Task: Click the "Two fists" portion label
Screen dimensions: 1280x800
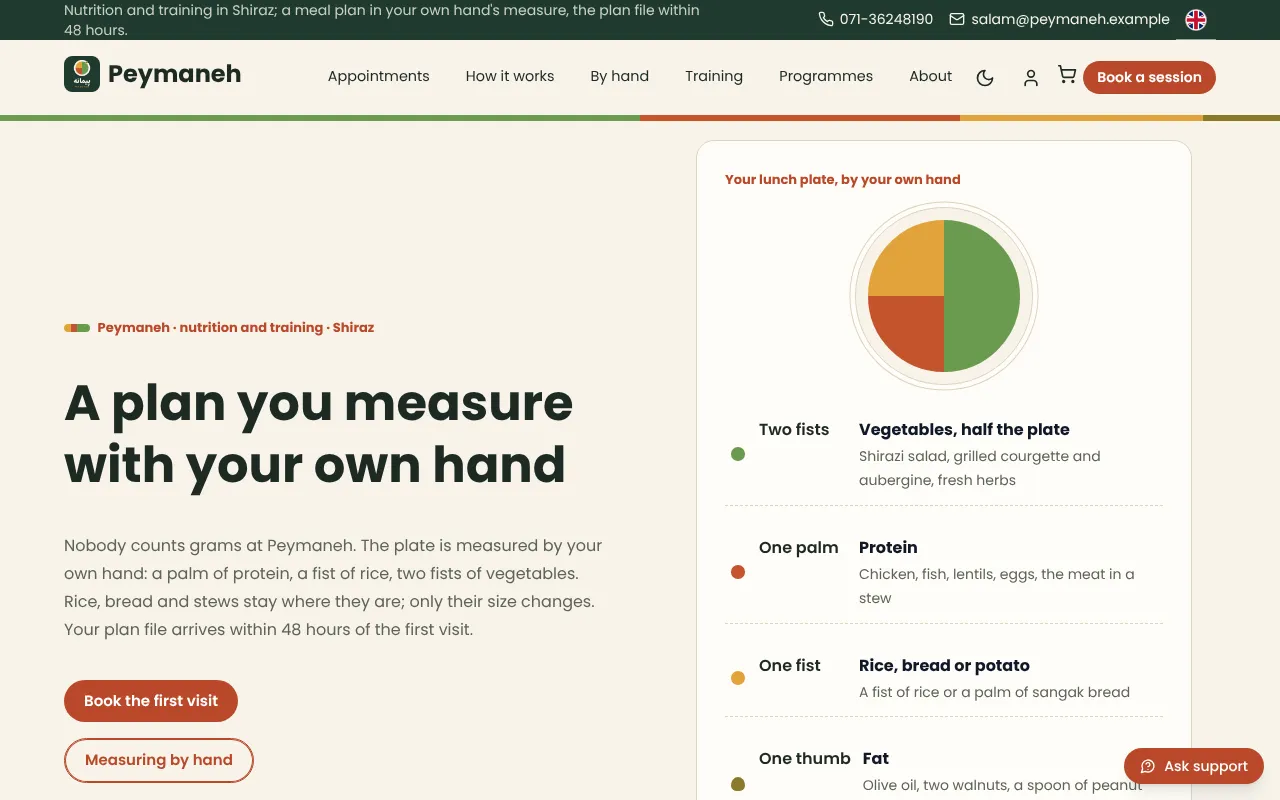Action: pos(794,429)
